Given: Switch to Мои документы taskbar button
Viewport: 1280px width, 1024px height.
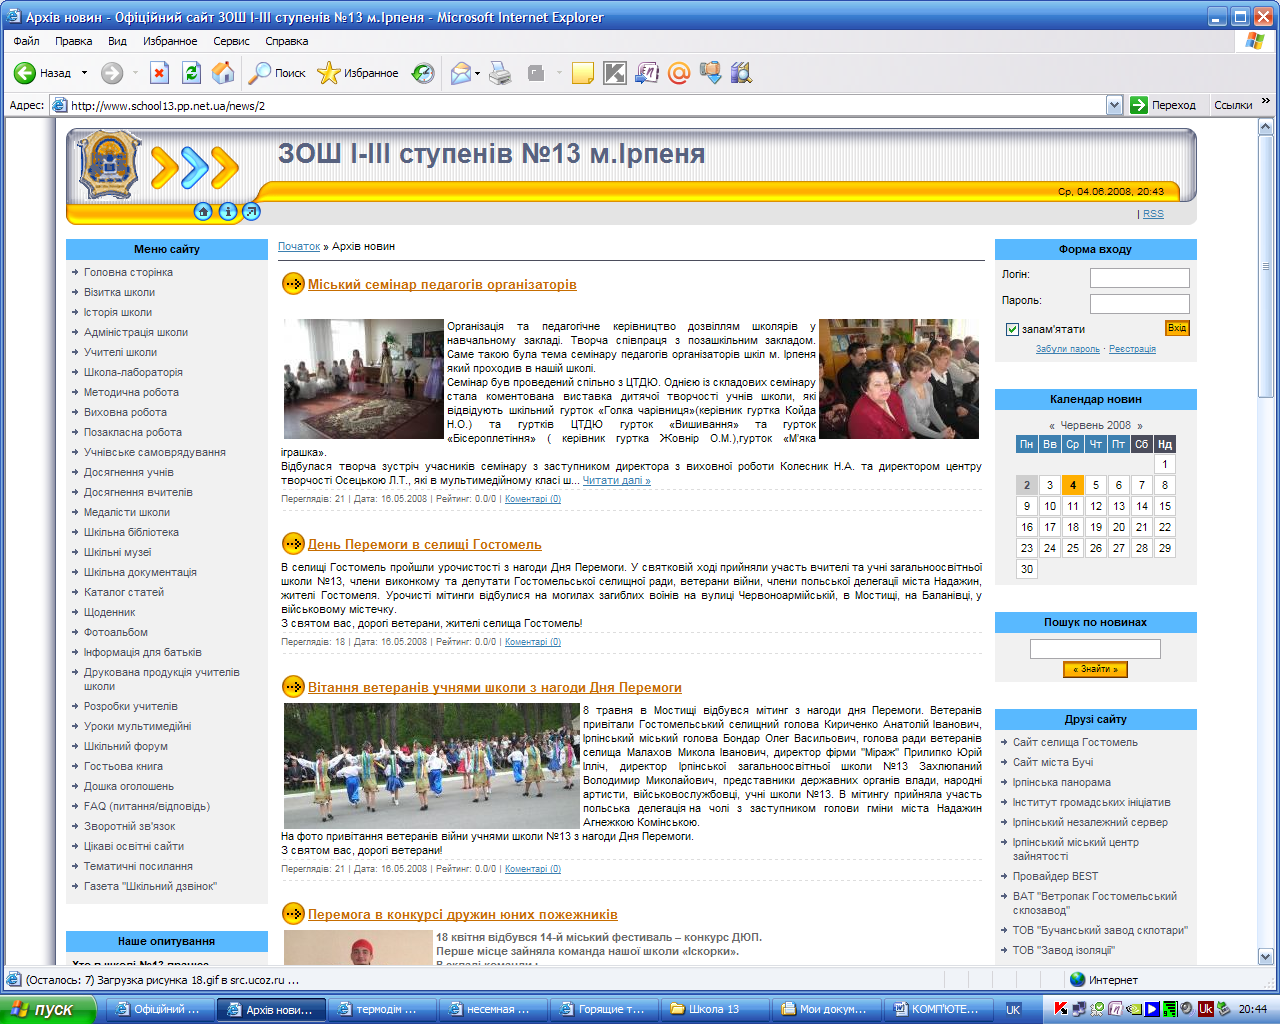Looking at the screenshot, I should pos(826,1009).
